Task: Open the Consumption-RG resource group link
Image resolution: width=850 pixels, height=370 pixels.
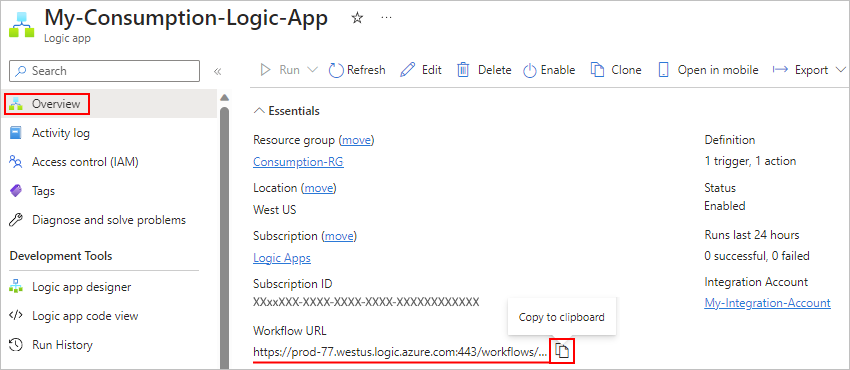Action: tap(298, 162)
